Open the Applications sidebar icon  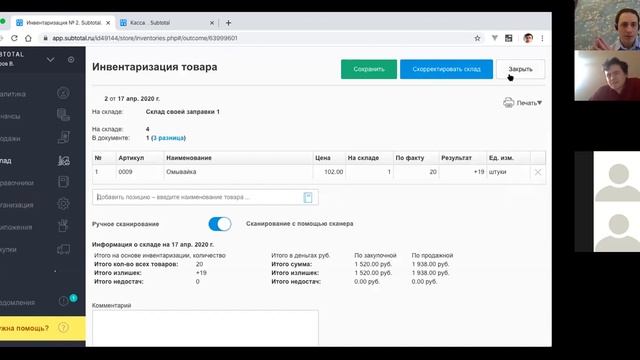[63, 226]
